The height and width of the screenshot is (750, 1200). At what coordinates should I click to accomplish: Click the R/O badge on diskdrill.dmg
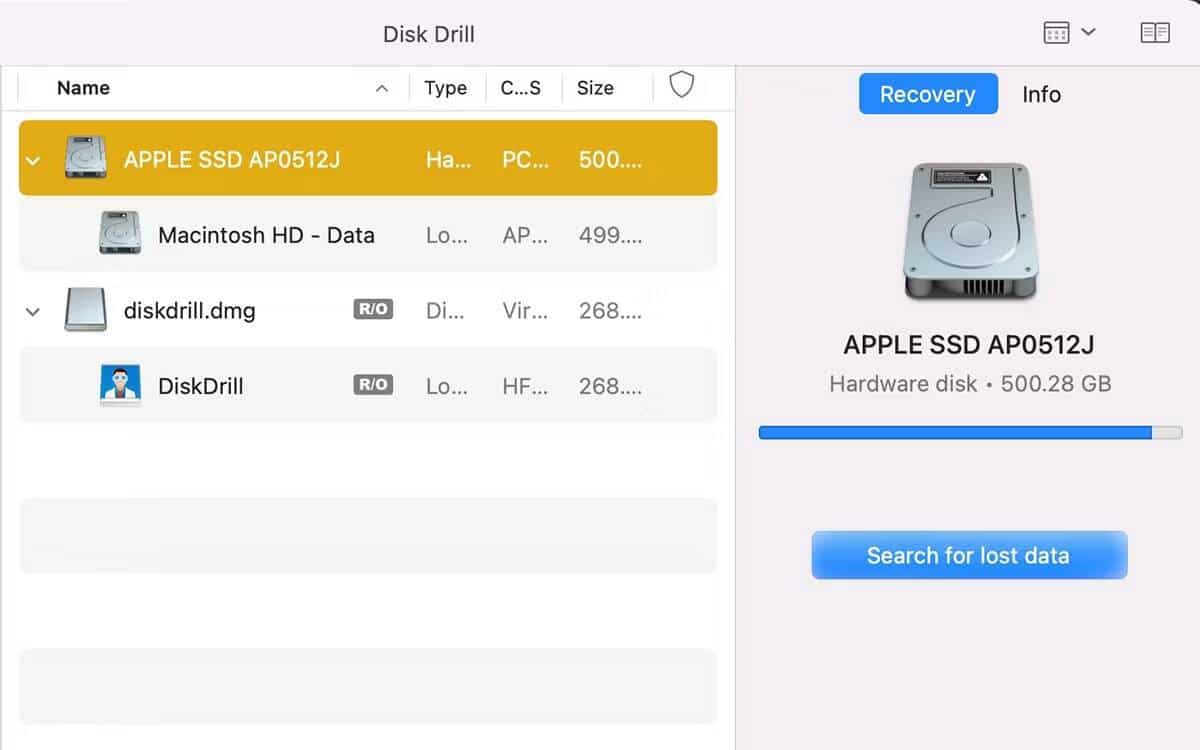(371, 309)
